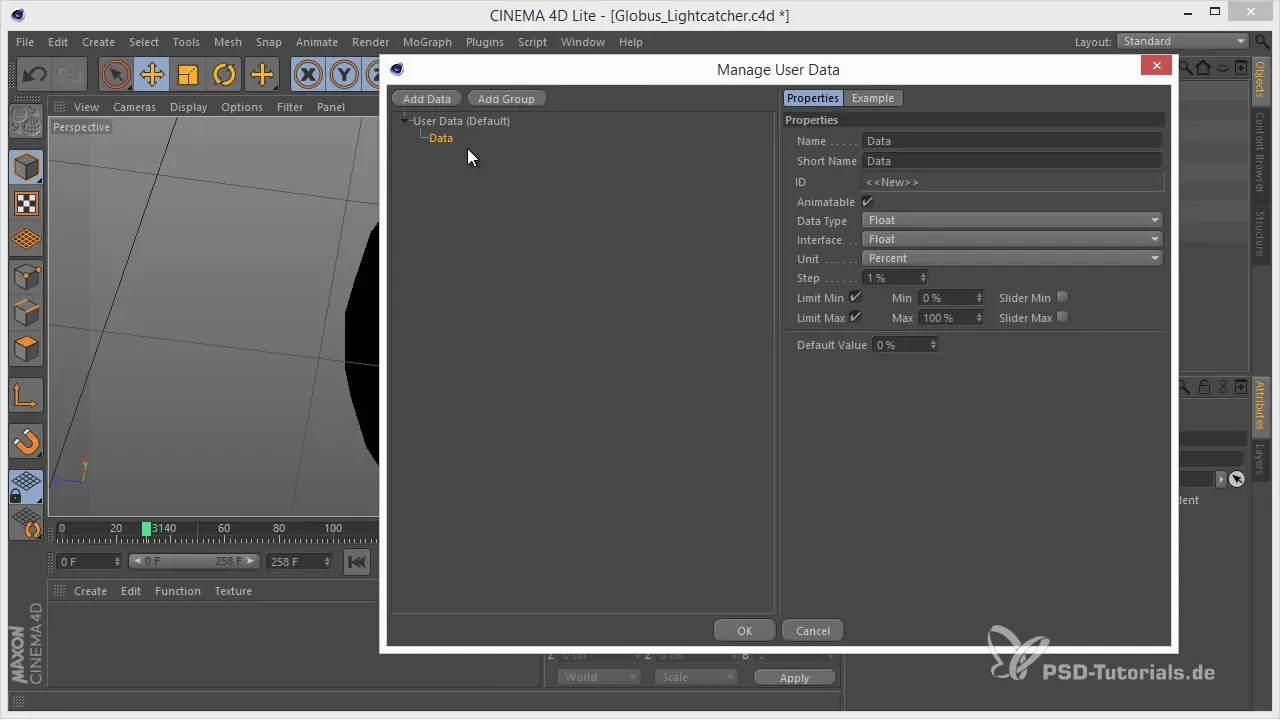
Task: Toggle the Limit Min checkbox
Action: click(x=855, y=297)
